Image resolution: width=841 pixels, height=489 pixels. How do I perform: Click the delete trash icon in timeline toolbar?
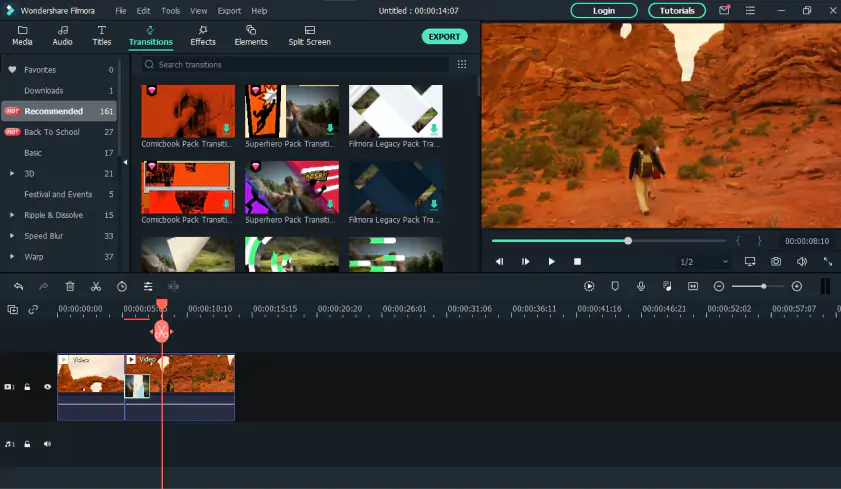[x=70, y=286]
